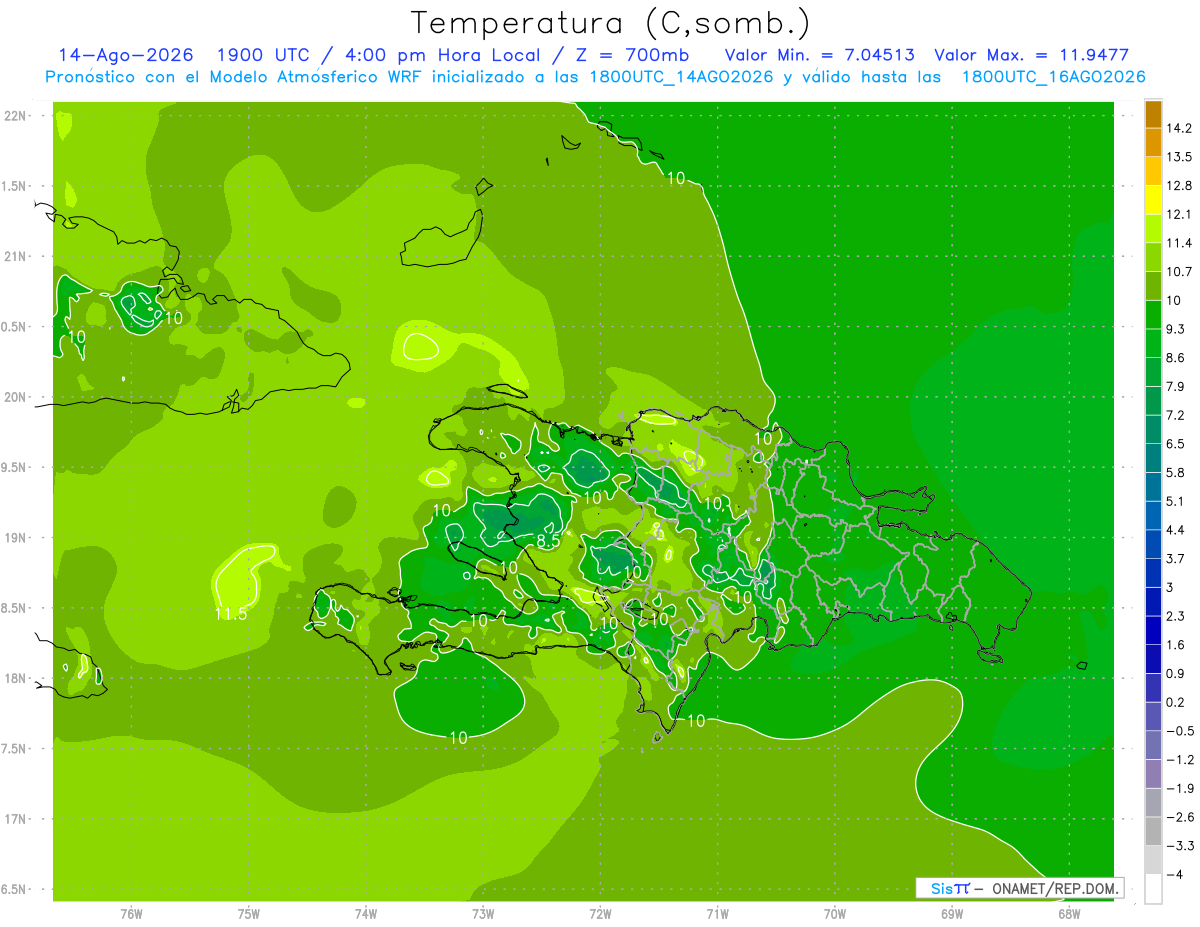Viewport: 1200px width, 927px height.
Task: Select valid-until time "1800UTC_16AGO2026"
Action: click(1053, 77)
